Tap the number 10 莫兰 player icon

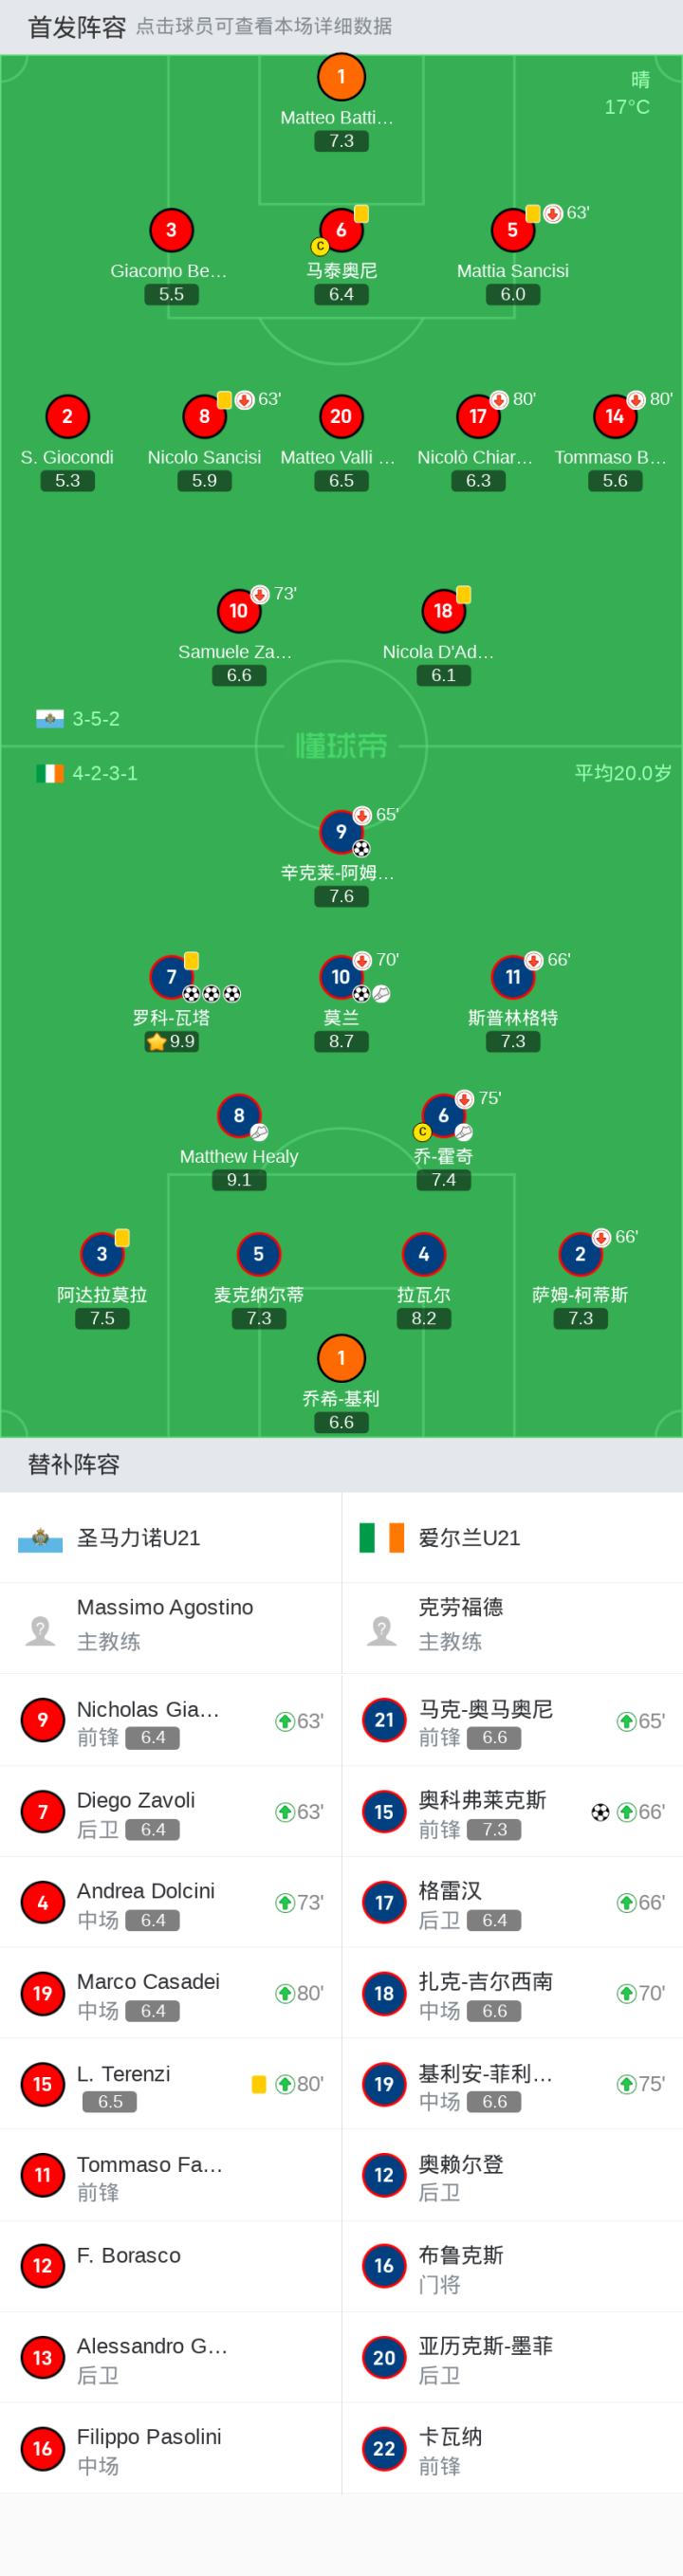[341, 977]
